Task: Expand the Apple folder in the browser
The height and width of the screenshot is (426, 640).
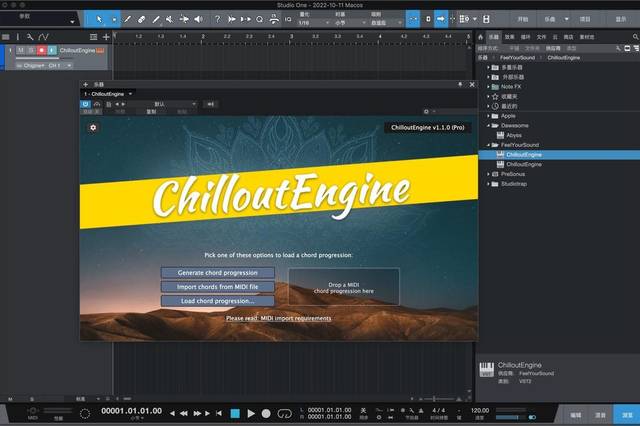Action: point(488,116)
